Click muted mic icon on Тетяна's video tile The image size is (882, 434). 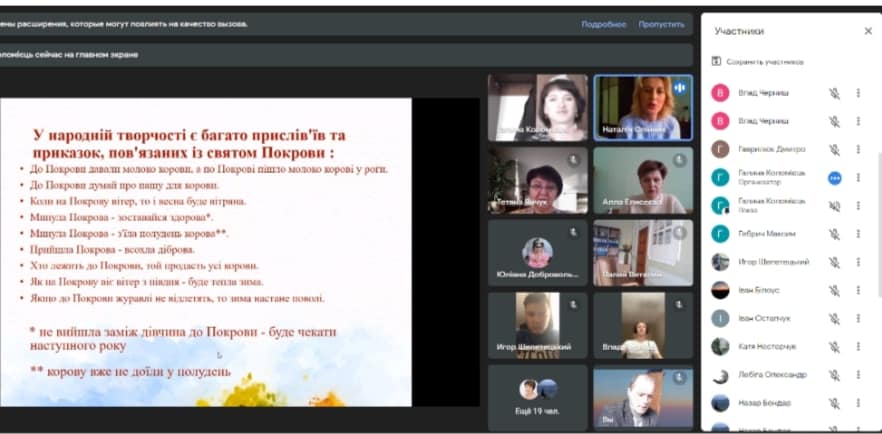tap(573, 160)
